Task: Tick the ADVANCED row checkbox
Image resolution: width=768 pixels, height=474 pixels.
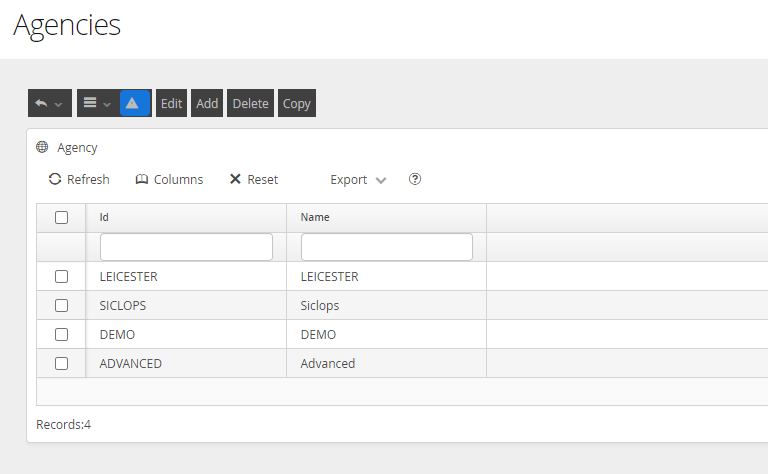Action: pyautogui.click(x=61, y=364)
